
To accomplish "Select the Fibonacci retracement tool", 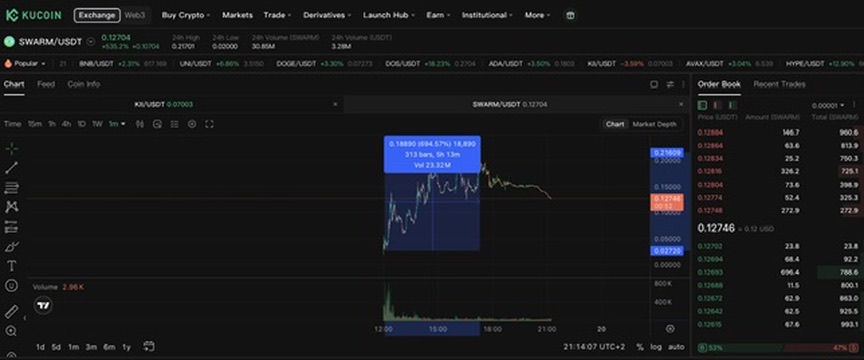I will 12,187.
